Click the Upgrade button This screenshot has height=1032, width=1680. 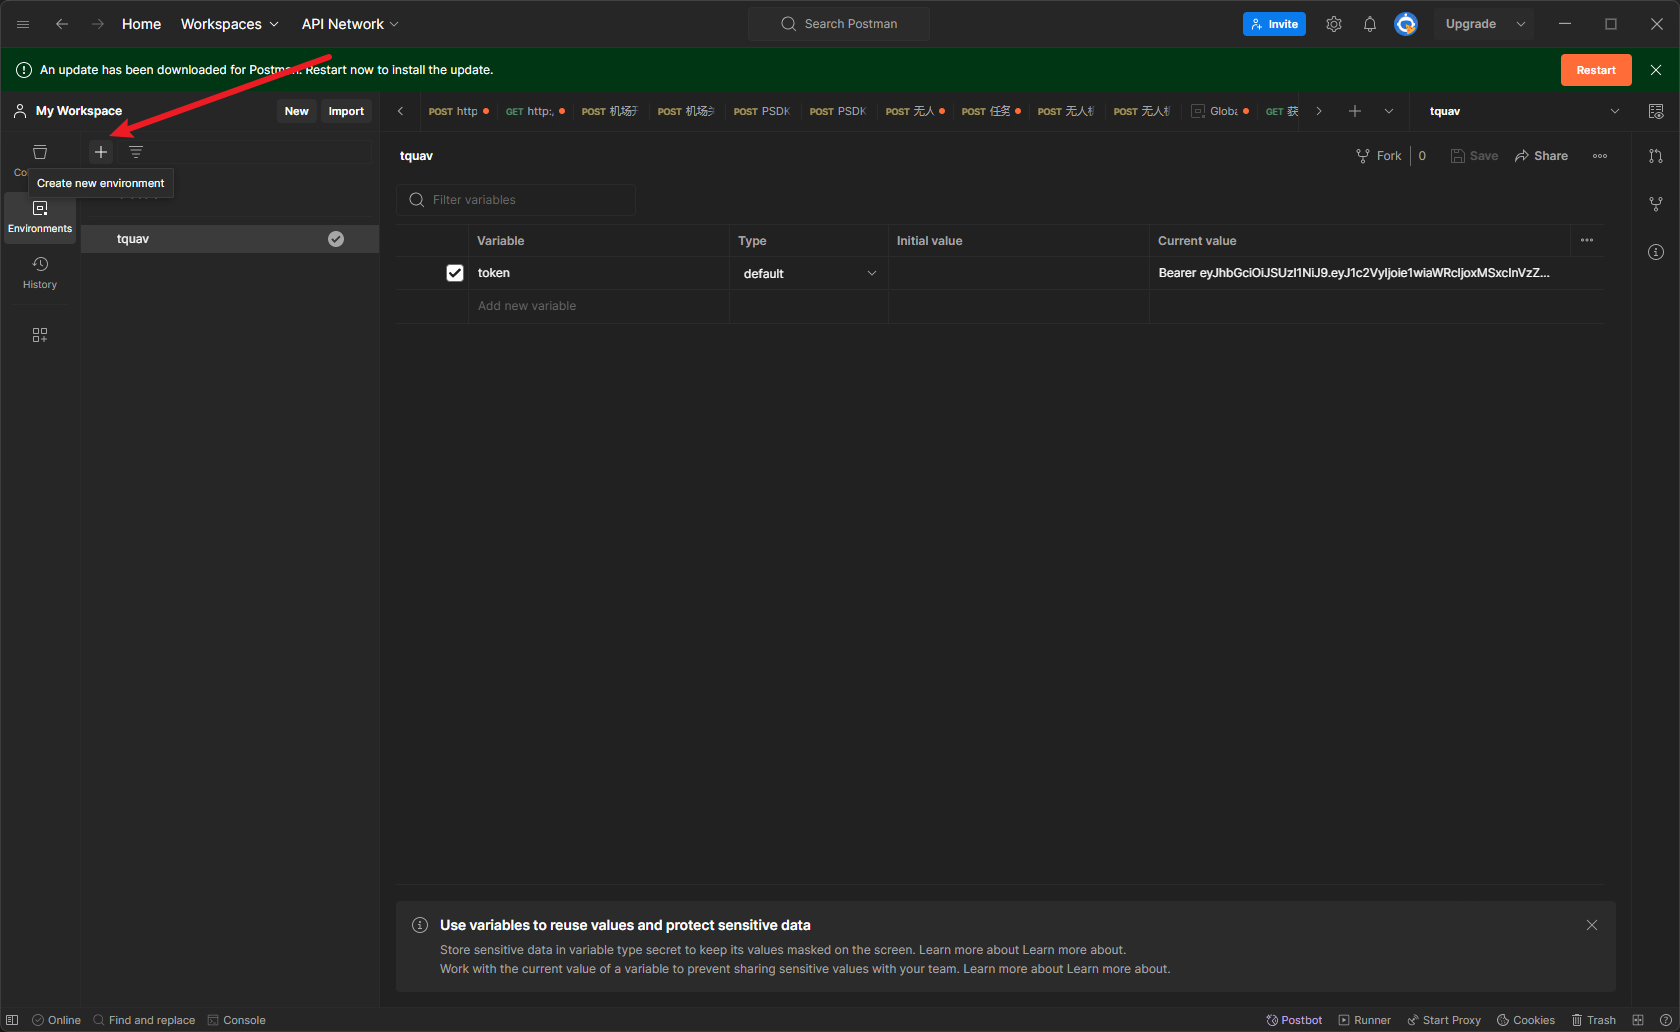(x=1471, y=24)
